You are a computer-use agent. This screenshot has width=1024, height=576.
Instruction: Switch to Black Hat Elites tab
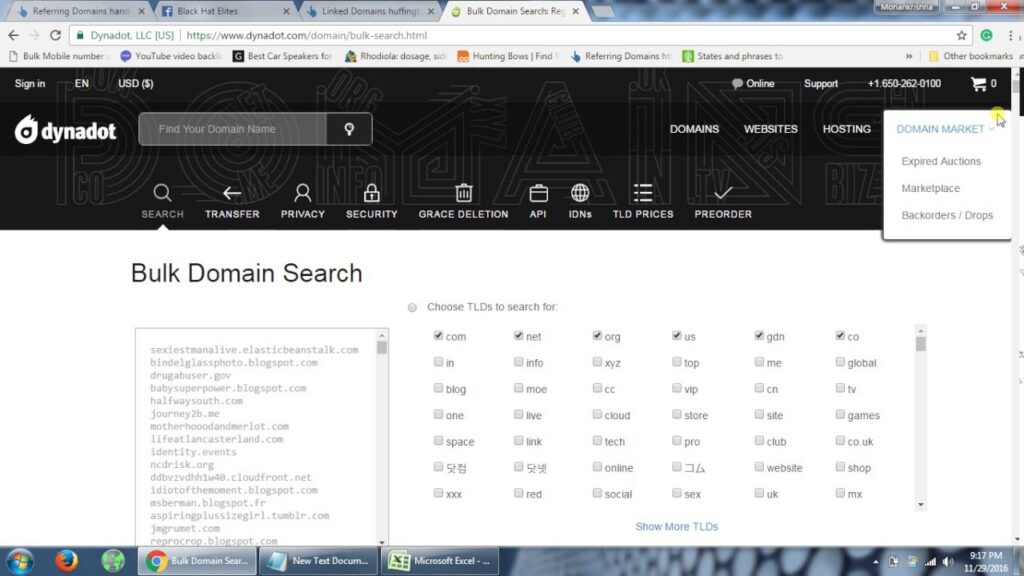pyautogui.click(x=225, y=11)
